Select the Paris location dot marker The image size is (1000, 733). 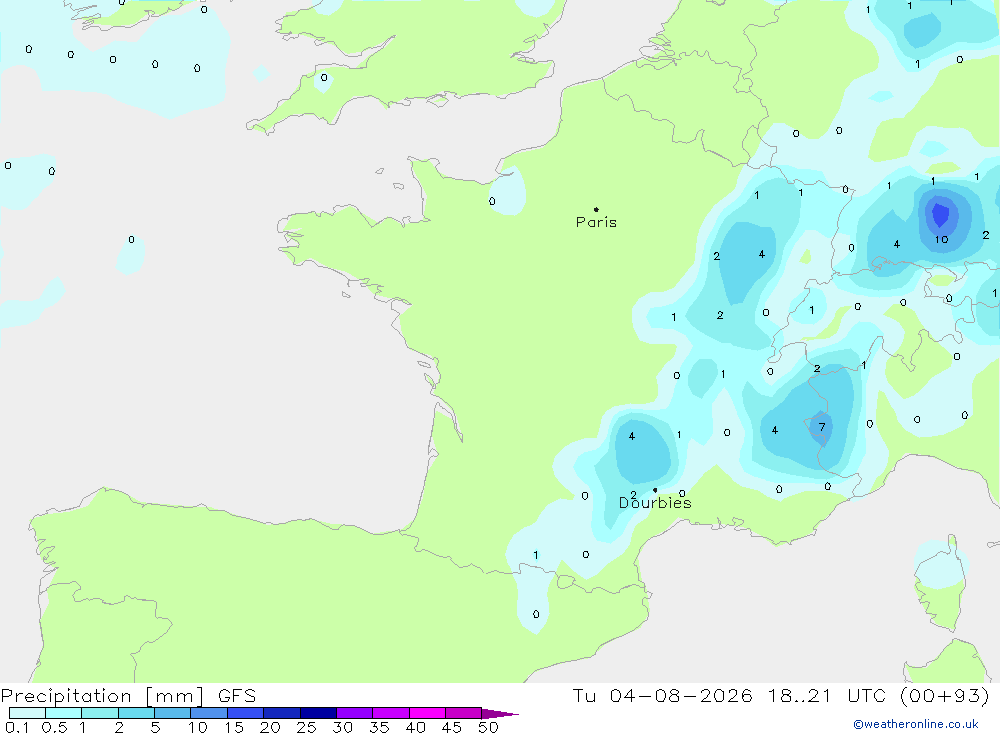[x=596, y=209]
